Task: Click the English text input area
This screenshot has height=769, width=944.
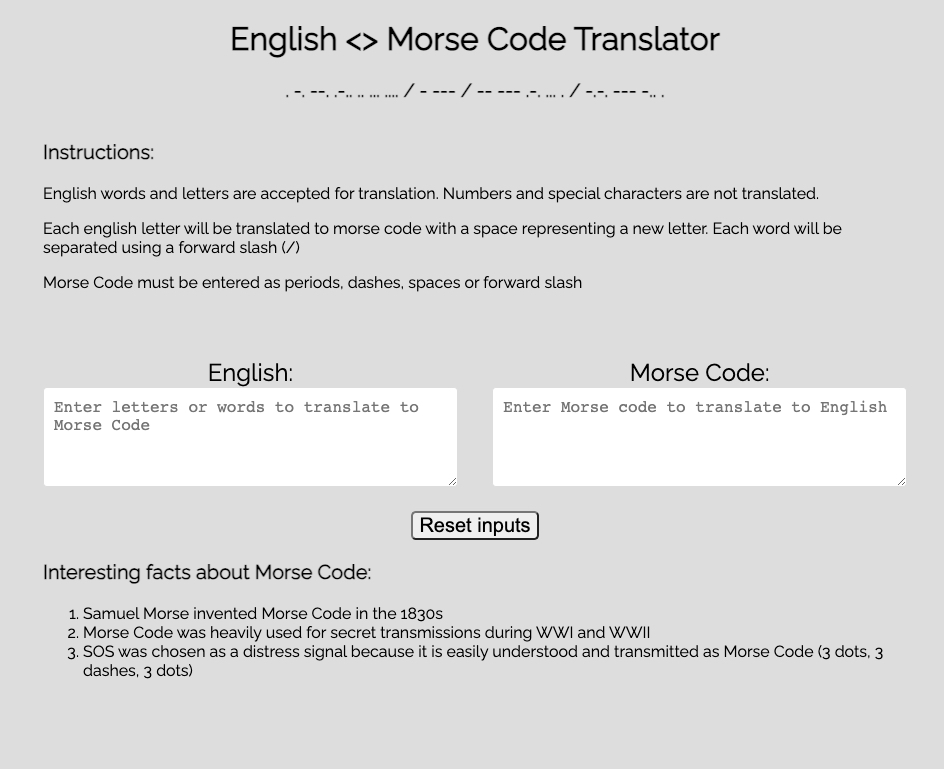Action: (250, 437)
